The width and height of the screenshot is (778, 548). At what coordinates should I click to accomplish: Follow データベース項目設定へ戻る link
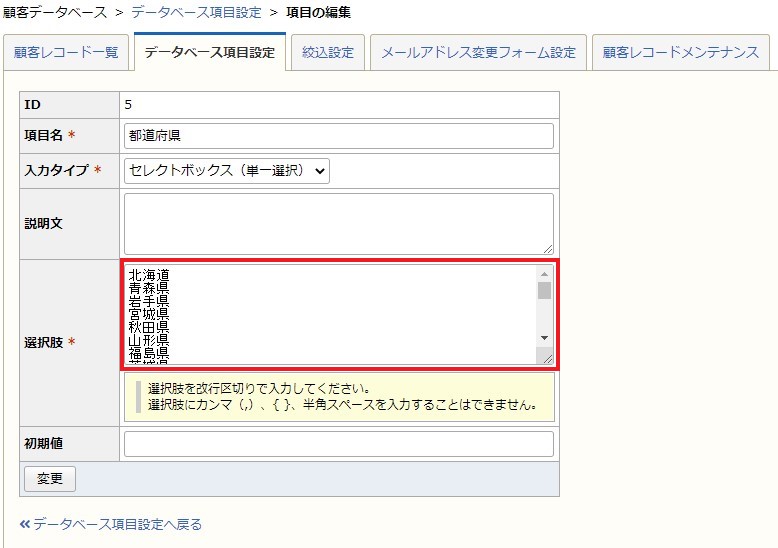pos(111,524)
